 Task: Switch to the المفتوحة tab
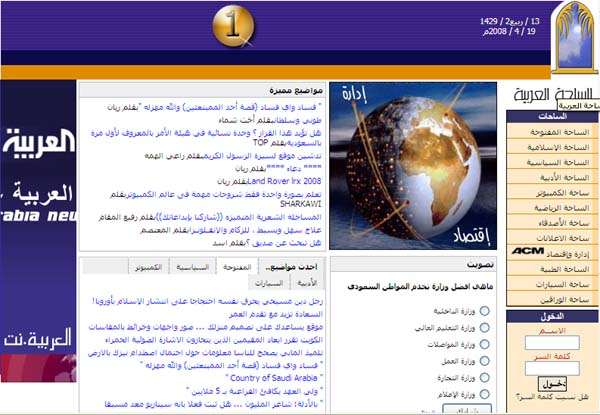(237, 267)
